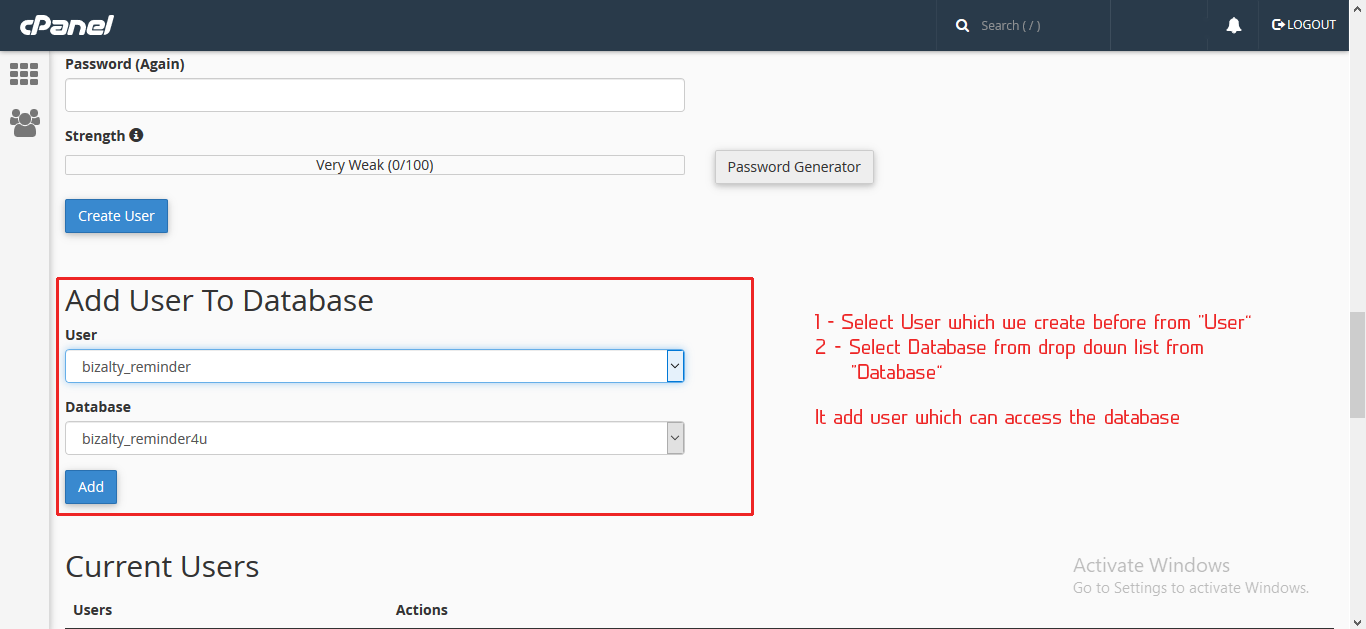Click the Users column header
The width and height of the screenshot is (1366, 629).
(x=93, y=610)
